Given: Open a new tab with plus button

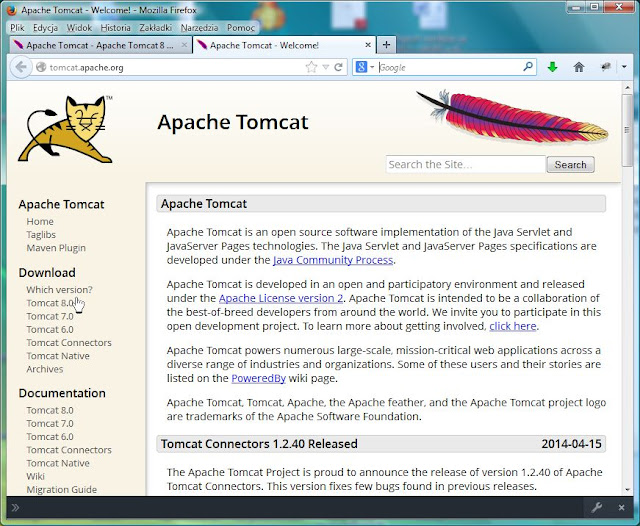Looking at the screenshot, I should tap(386, 45).
